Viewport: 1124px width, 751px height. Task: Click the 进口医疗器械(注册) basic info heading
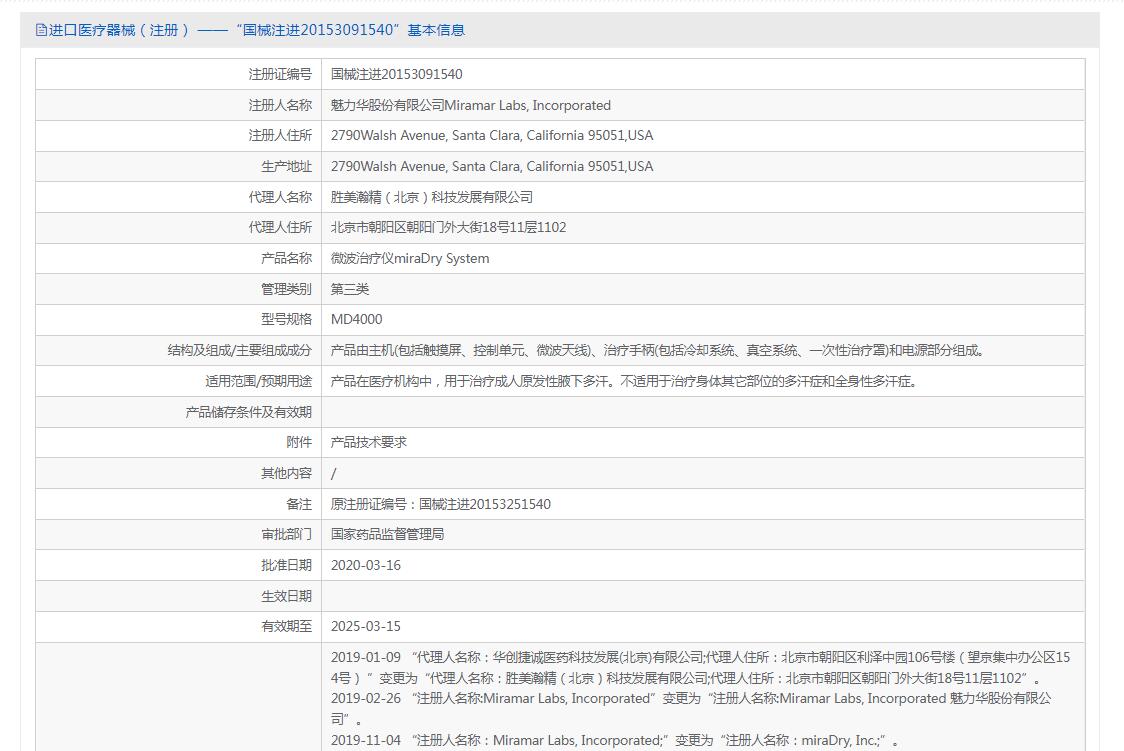(x=257, y=30)
